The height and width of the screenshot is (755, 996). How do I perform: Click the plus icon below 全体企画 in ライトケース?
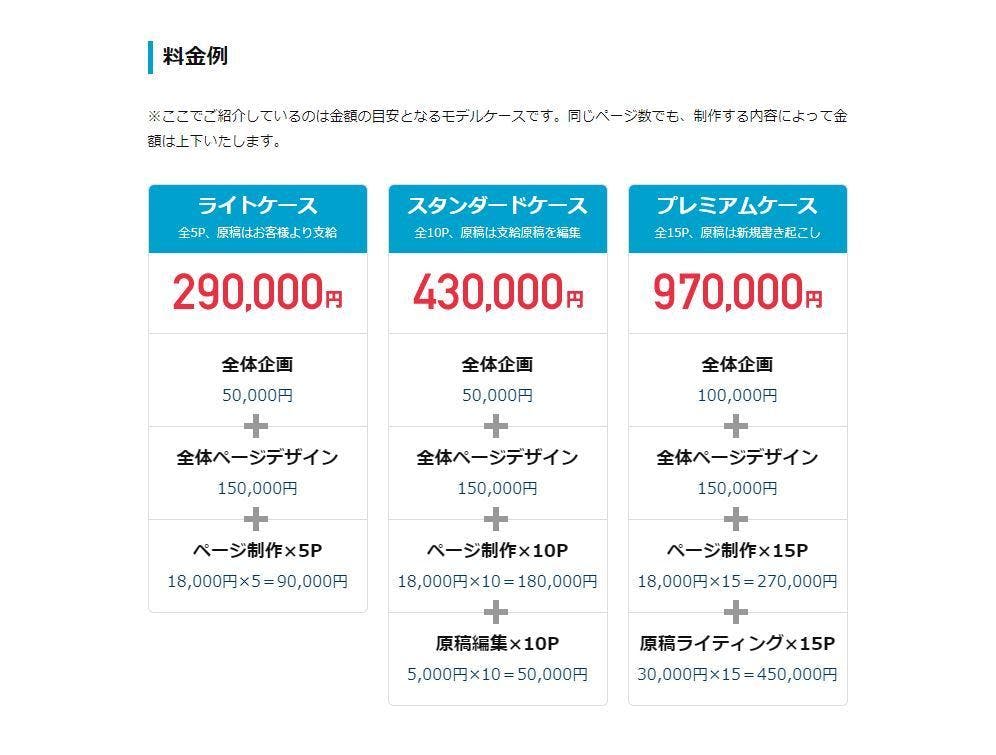[257, 426]
